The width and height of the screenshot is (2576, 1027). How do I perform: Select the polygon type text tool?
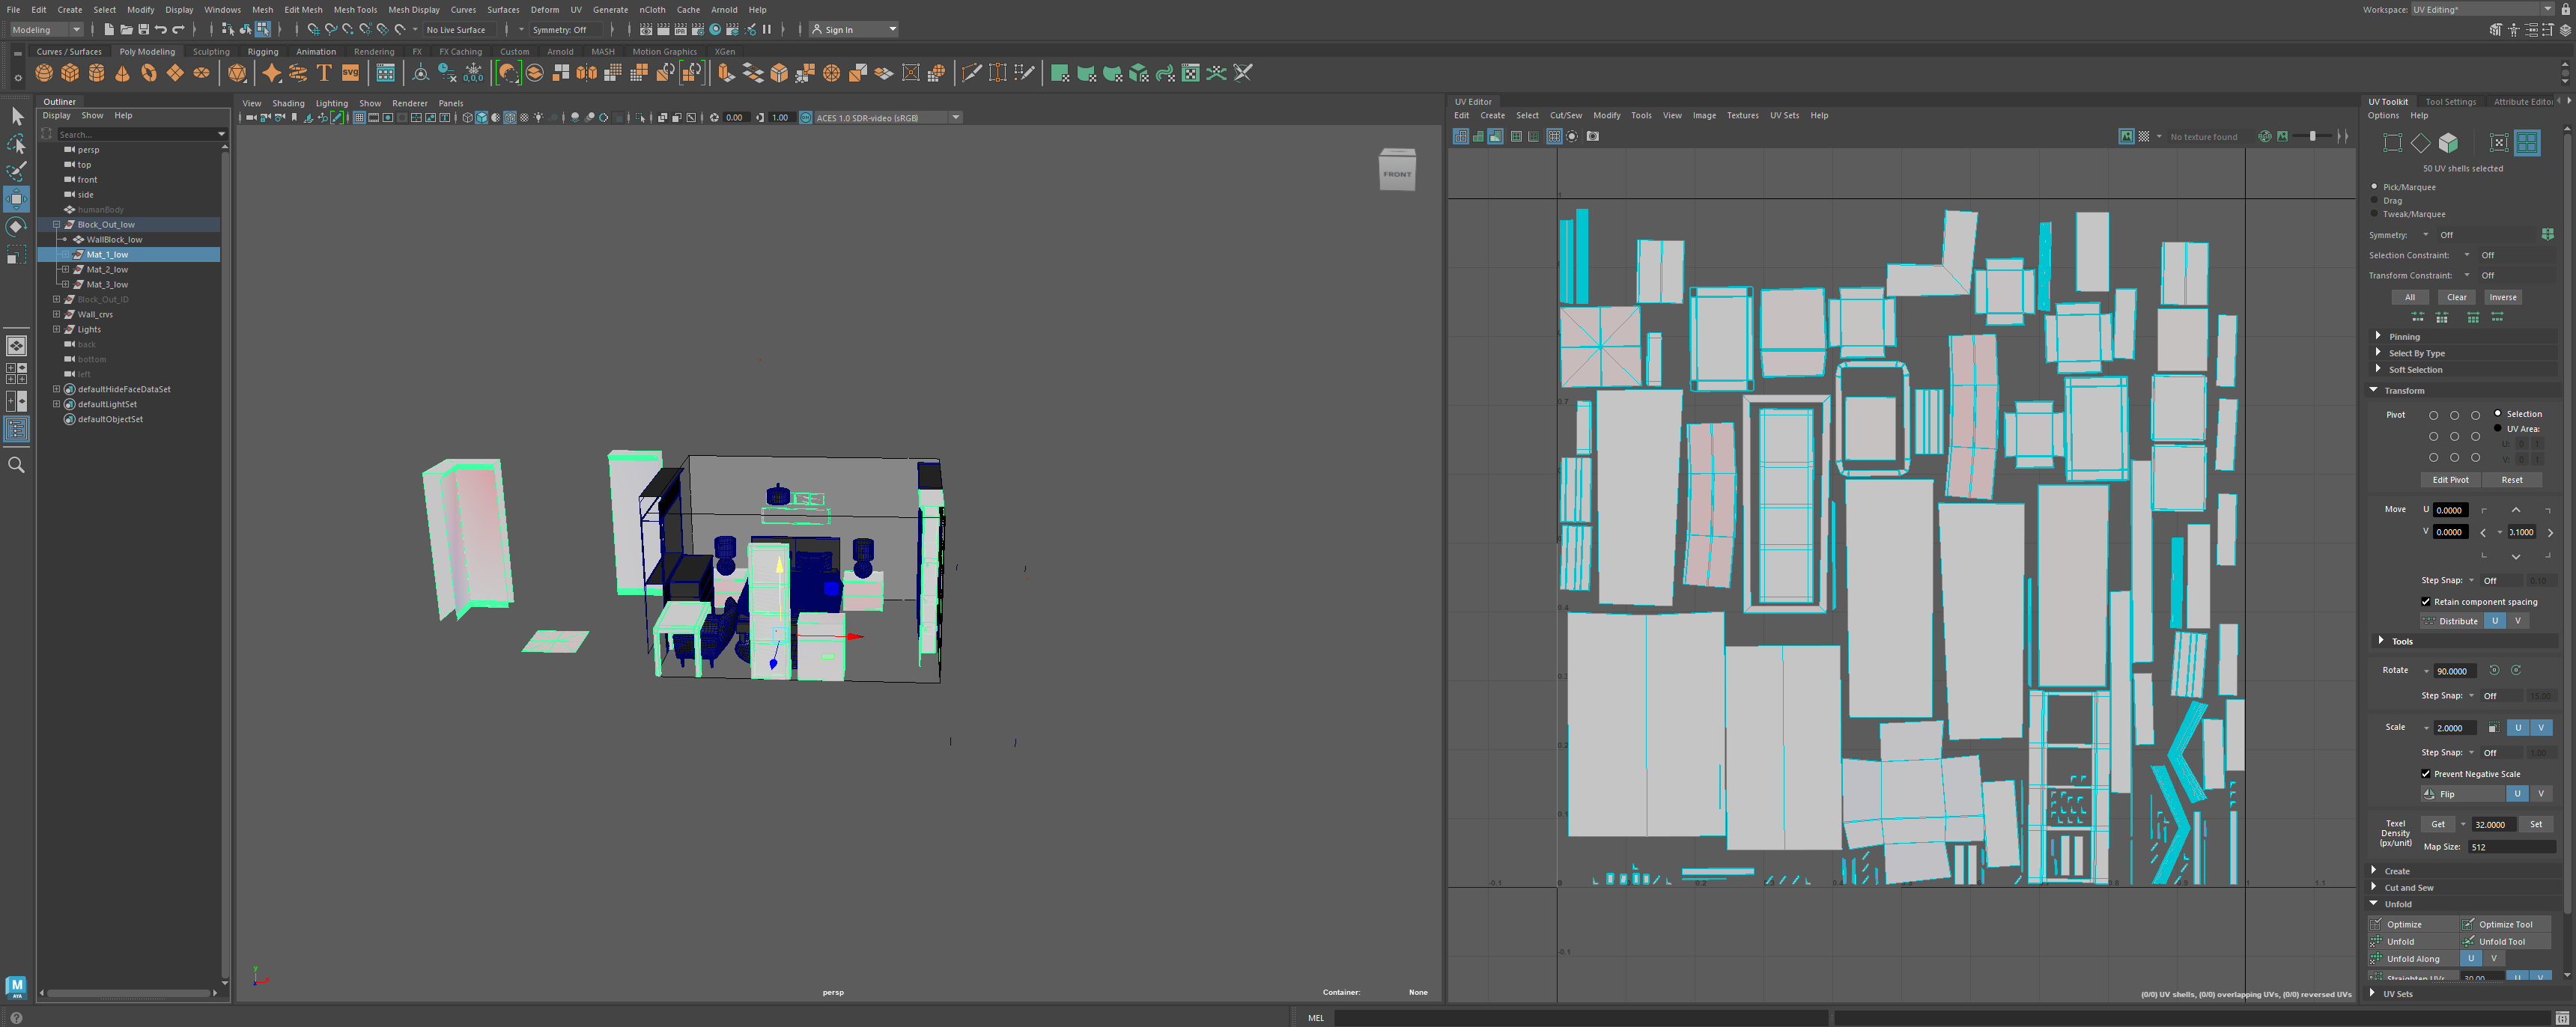(x=324, y=73)
